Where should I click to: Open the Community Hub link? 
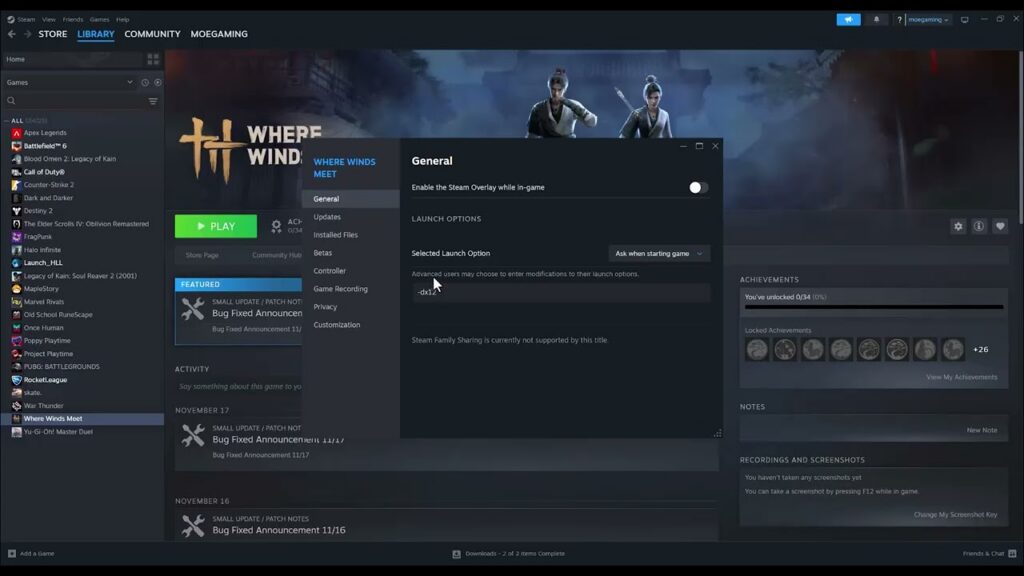277,255
